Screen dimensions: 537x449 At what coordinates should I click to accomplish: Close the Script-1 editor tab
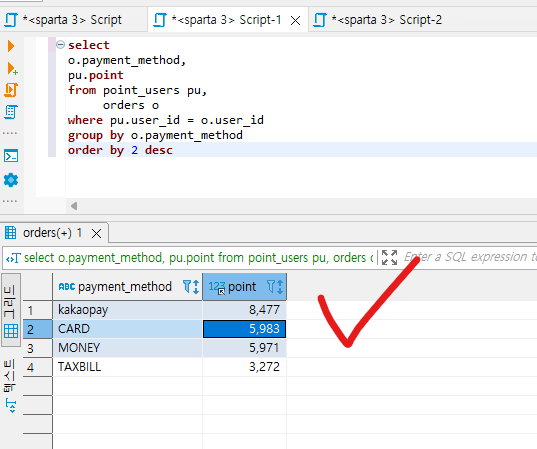pyautogui.click(x=295, y=21)
